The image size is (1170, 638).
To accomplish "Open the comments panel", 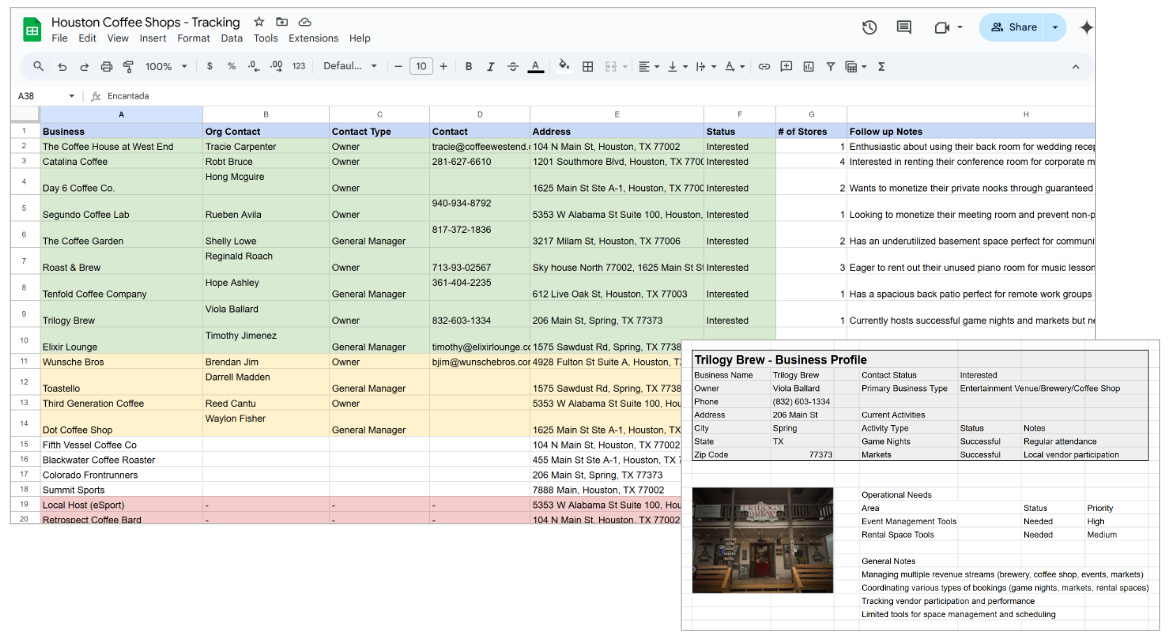I will (904, 28).
